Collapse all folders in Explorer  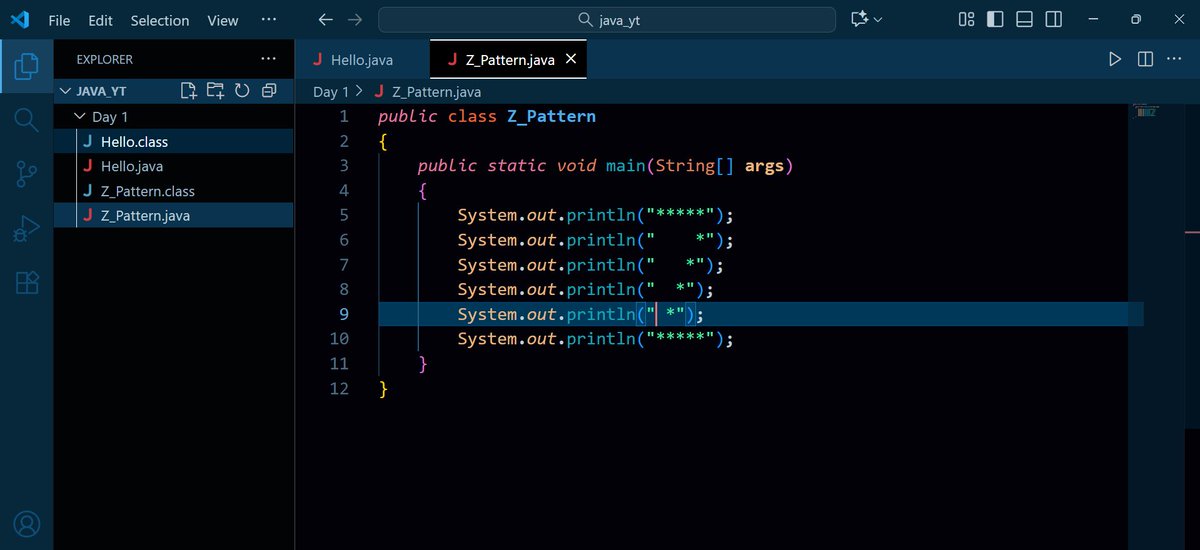pos(268,91)
